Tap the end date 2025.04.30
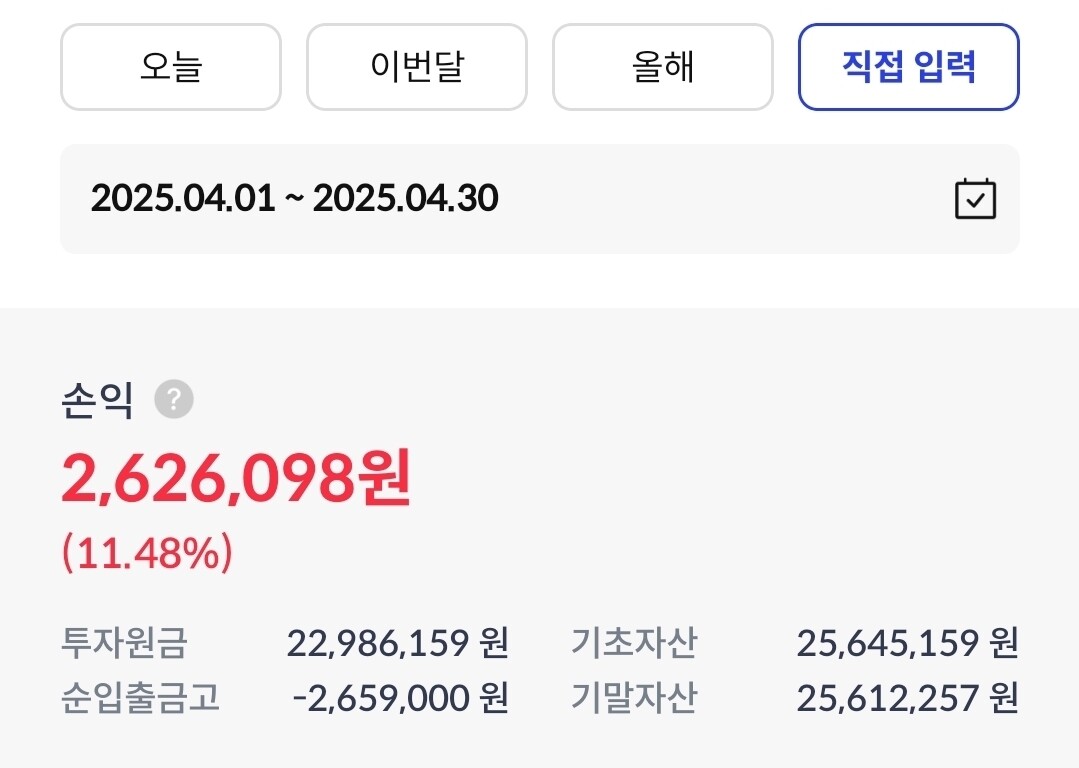This screenshot has height=768, width=1079. (405, 199)
